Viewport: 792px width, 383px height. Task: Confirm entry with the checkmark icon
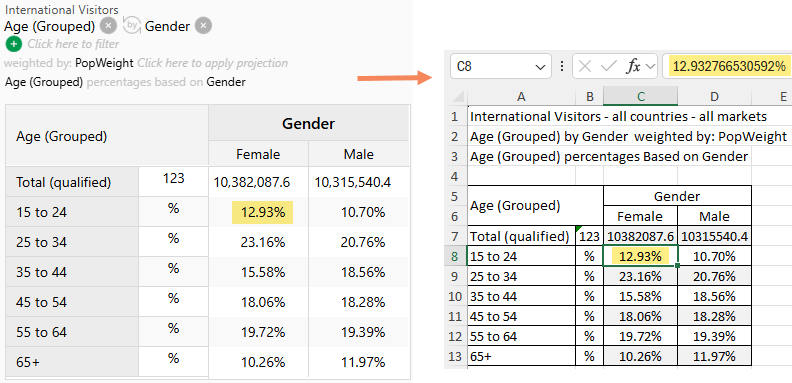(610, 66)
